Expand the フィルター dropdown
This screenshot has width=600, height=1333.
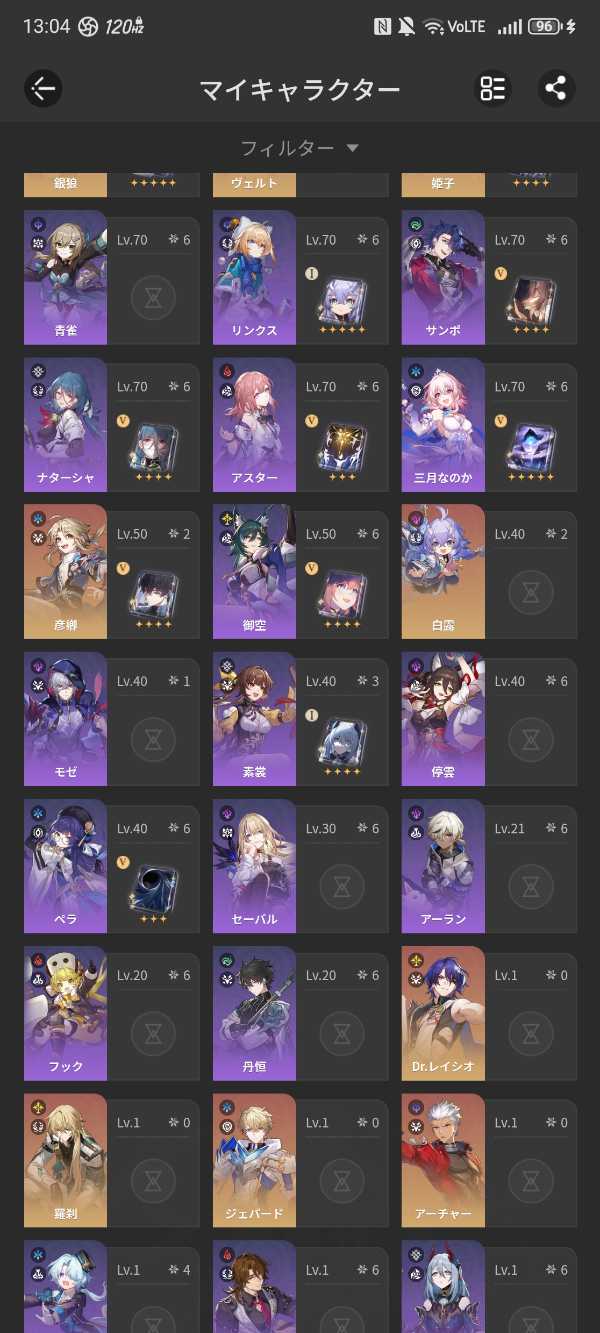(x=300, y=148)
